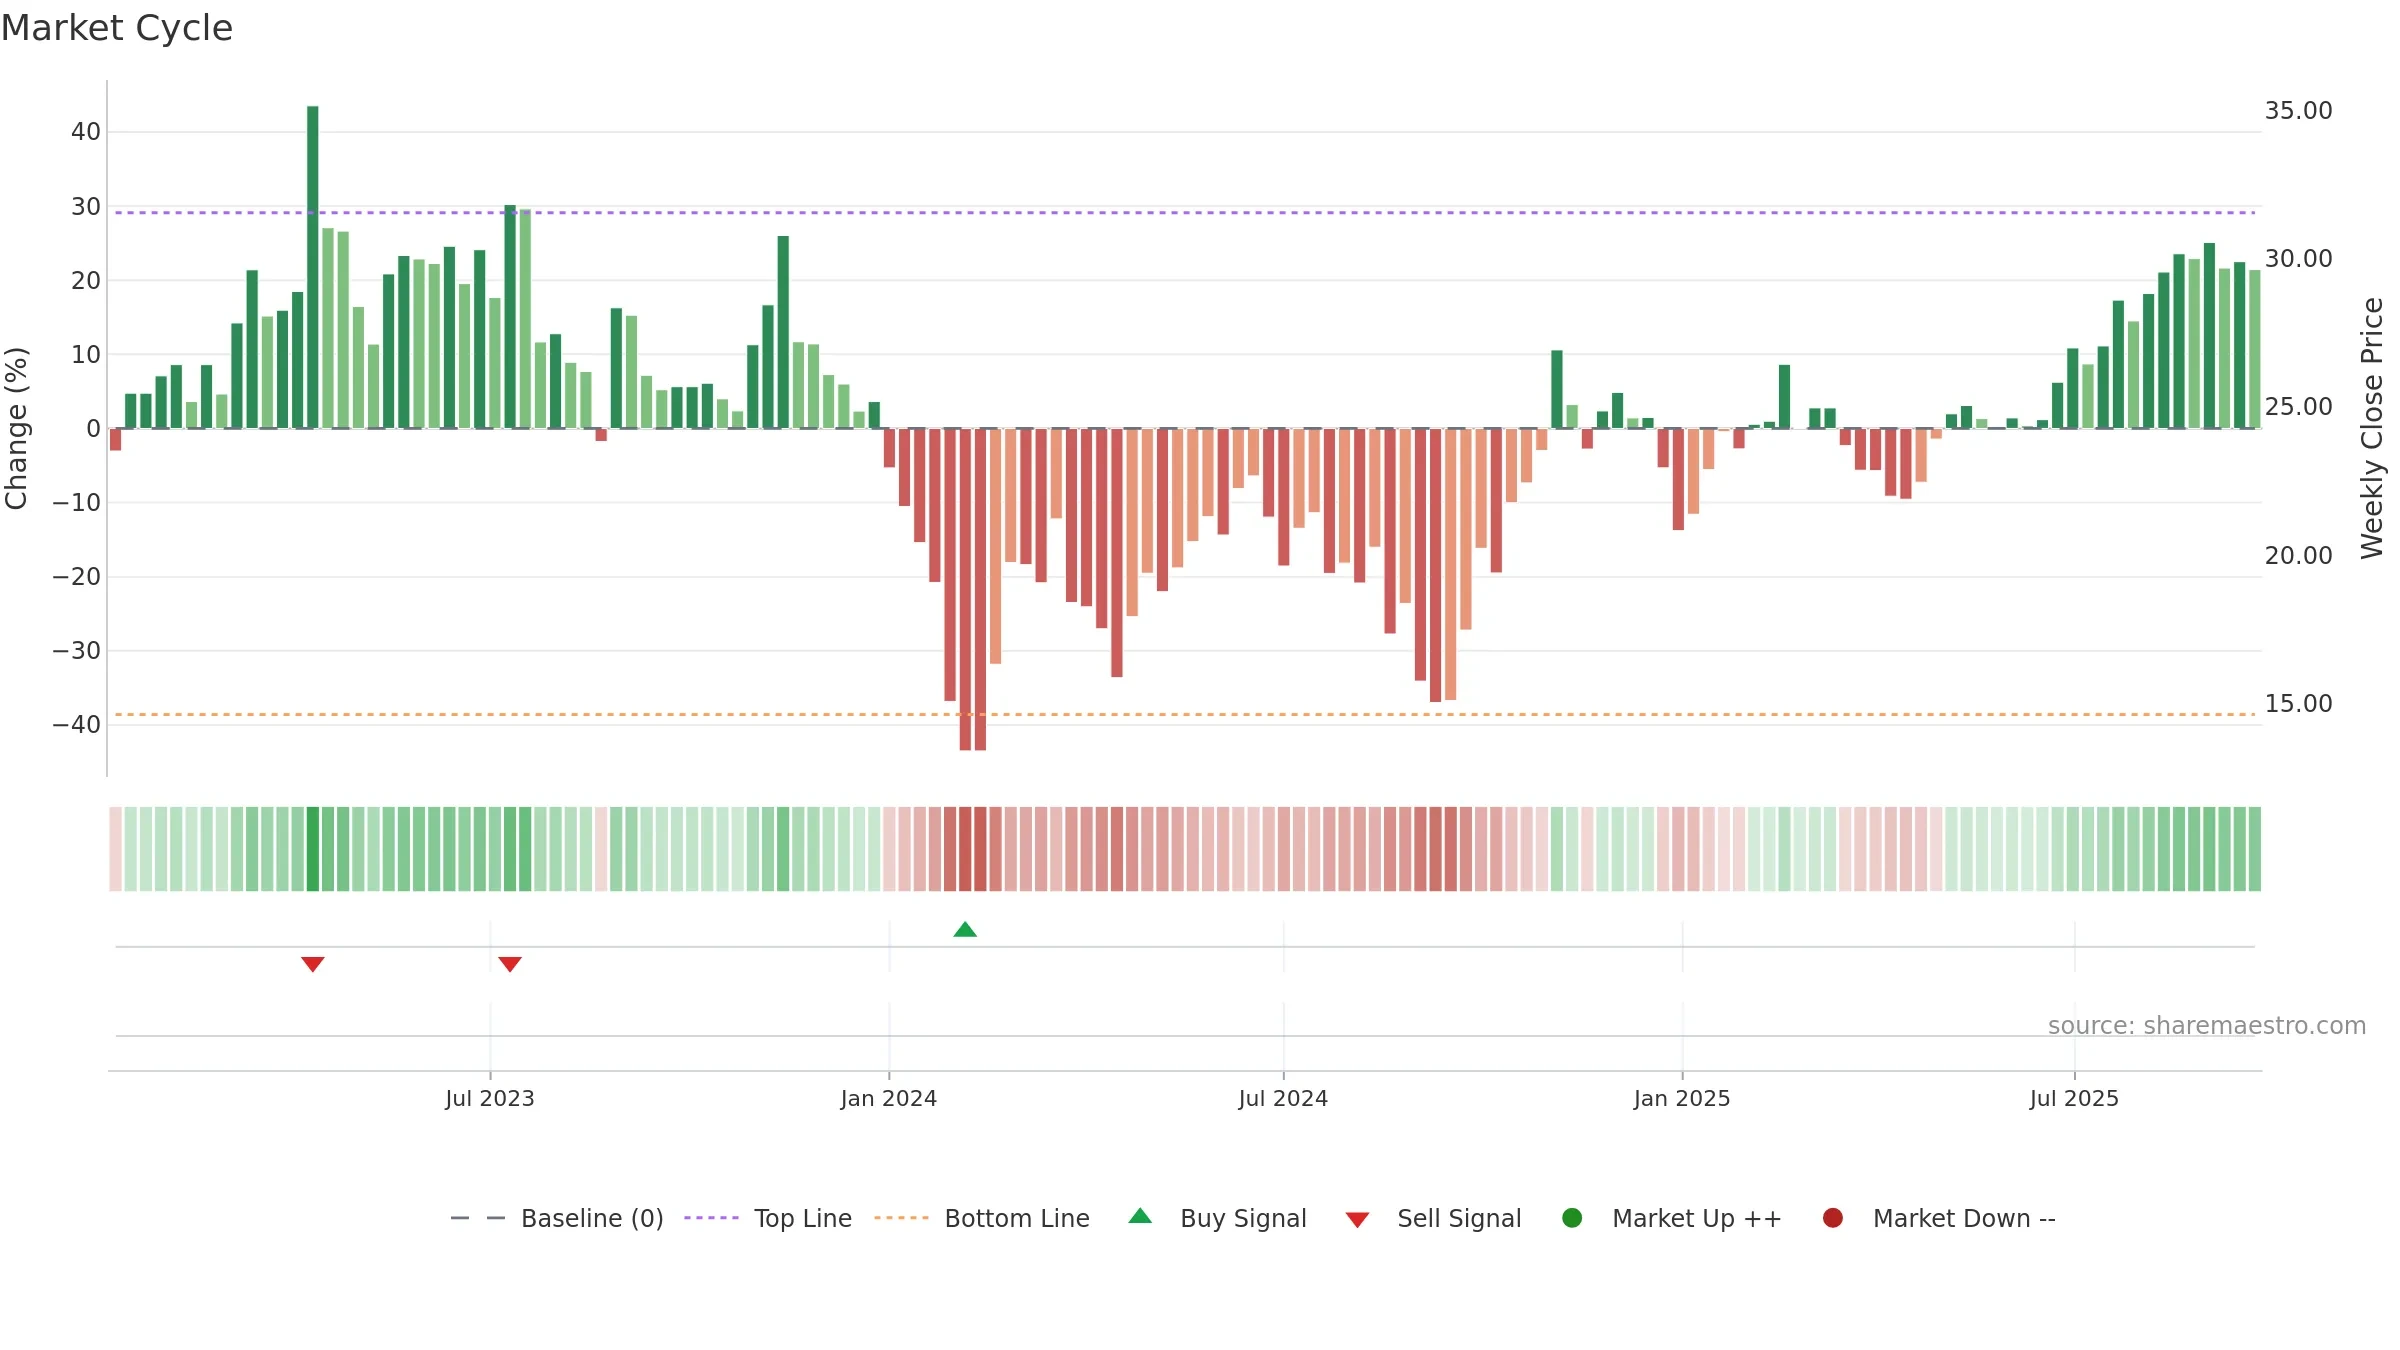Viewport: 2400px width, 1350px height.
Task: Toggle the Sell Signal legend label
Action: [x=1459, y=1218]
